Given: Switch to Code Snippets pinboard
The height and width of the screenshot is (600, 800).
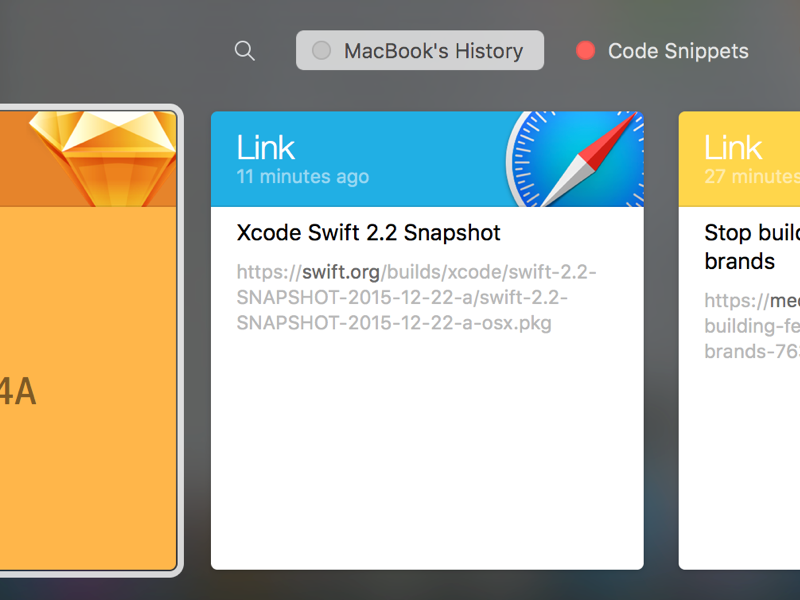Looking at the screenshot, I should point(662,51).
